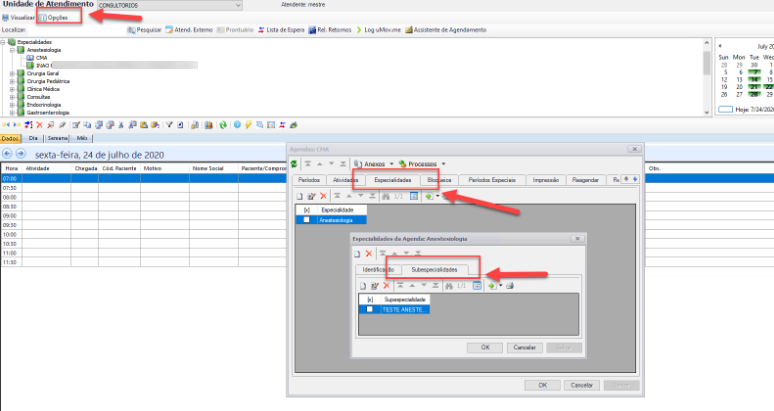This screenshot has height=411, width=774.
Task: Open the Visualizar menu
Action: click(x=18, y=18)
